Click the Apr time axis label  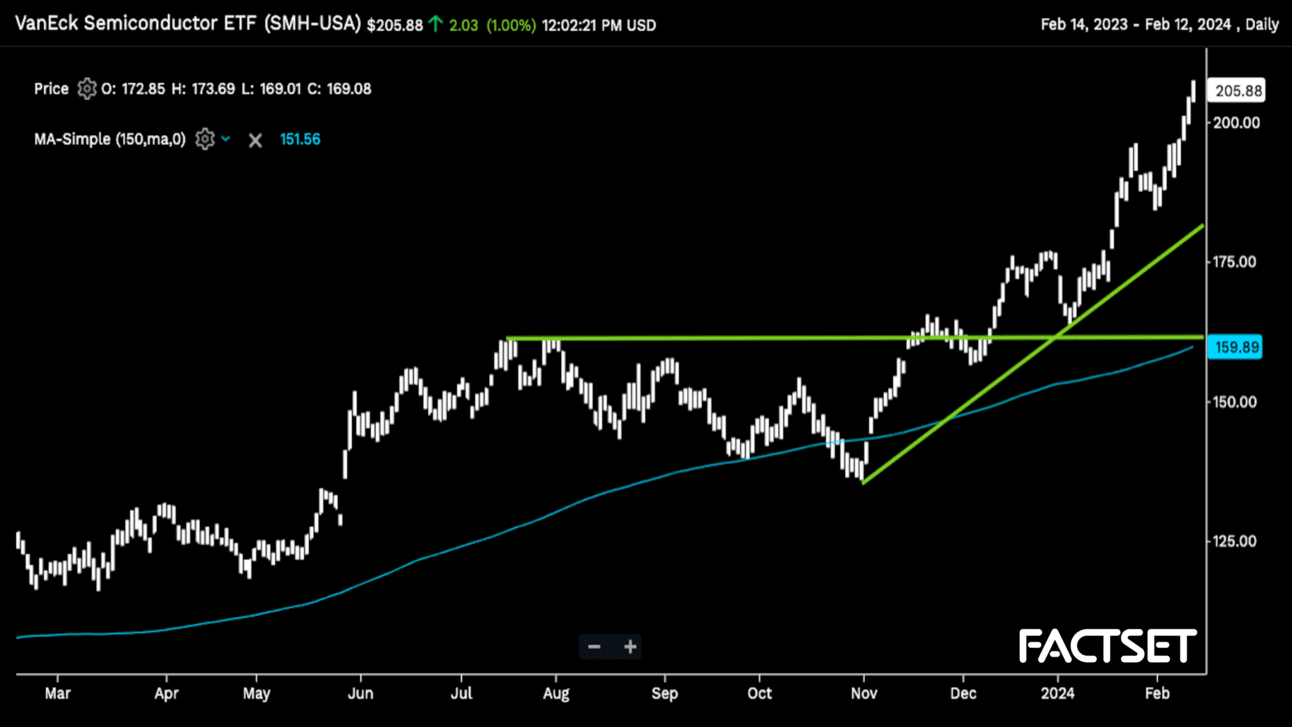pos(167,693)
